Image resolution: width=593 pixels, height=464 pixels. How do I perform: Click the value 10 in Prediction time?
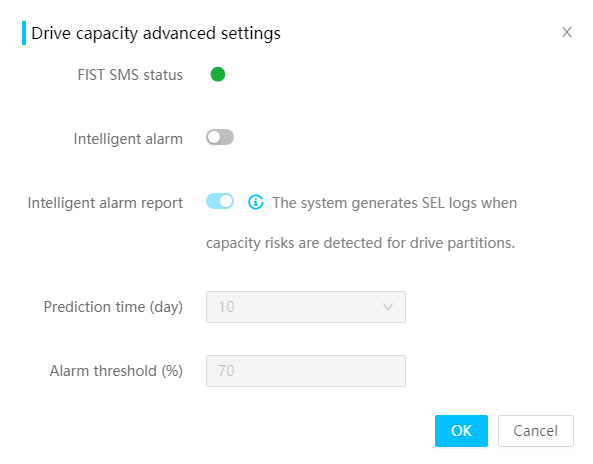(226, 307)
